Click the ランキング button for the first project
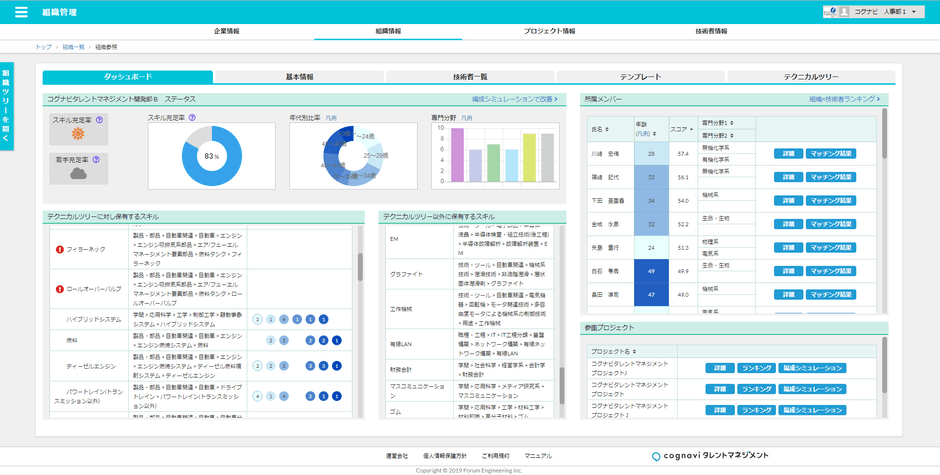 click(757, 368)
